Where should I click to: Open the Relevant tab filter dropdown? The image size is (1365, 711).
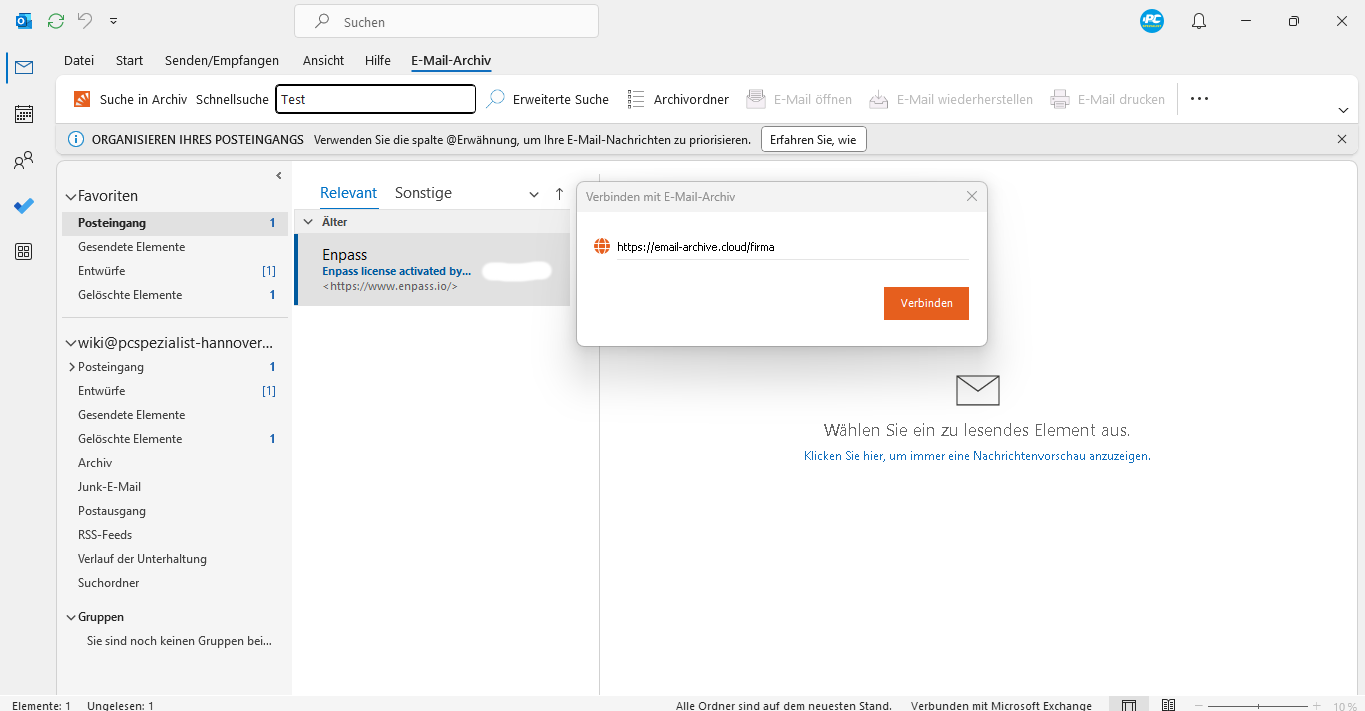pos(534,193)
